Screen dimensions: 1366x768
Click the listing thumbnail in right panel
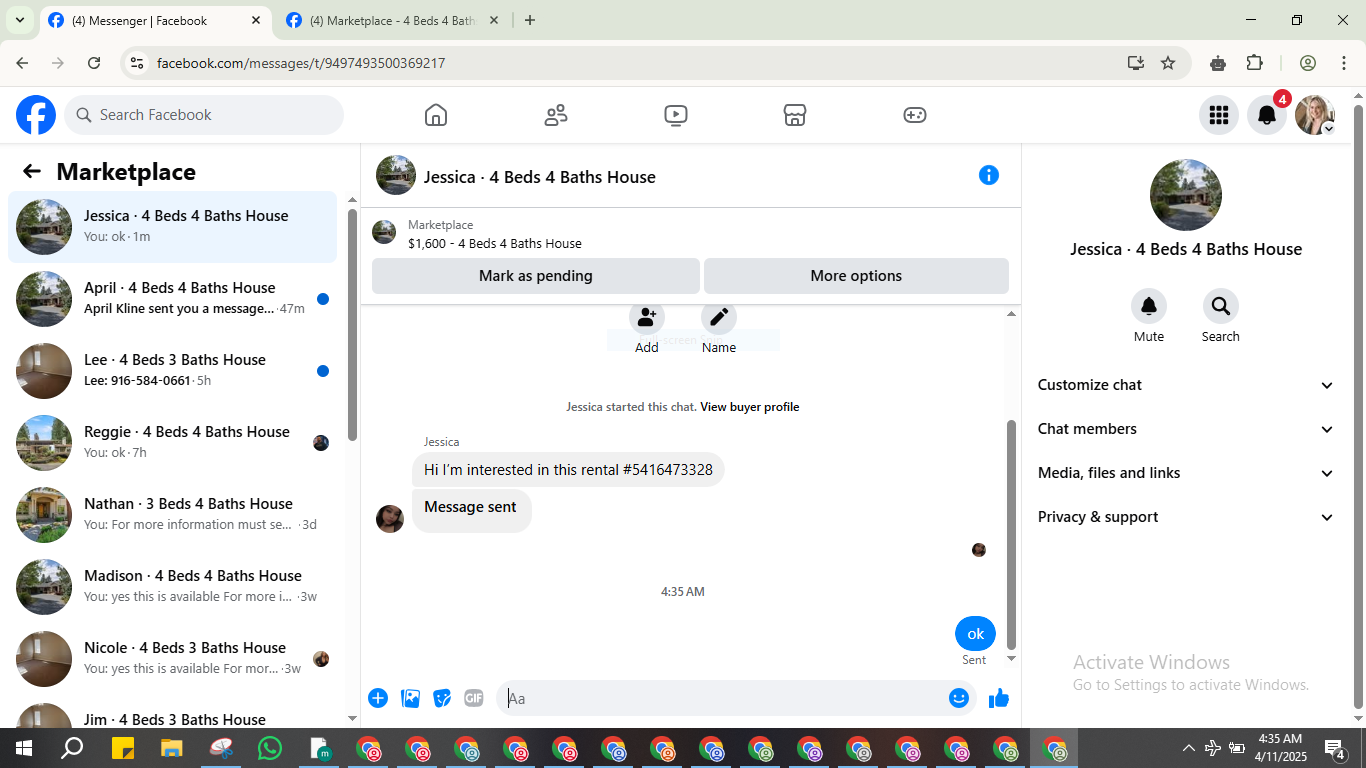(1186, 195)
